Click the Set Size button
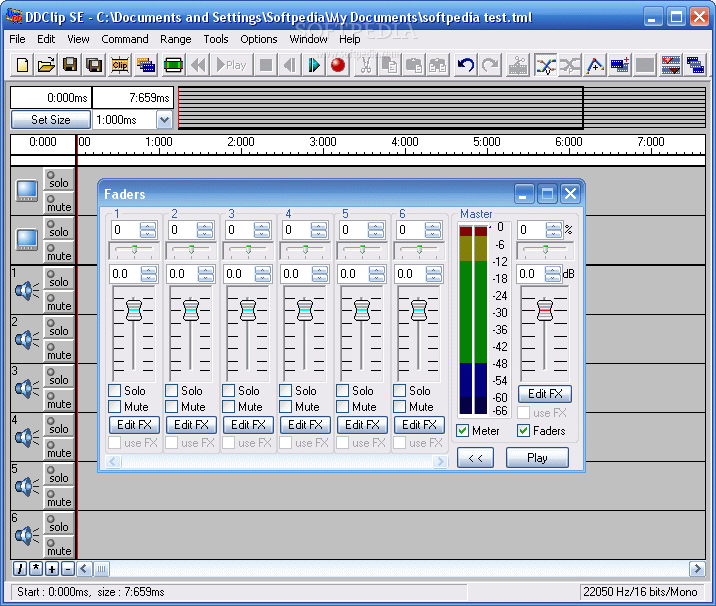The height and width of the screenshot is (606, 716). [x=51, y=120]
